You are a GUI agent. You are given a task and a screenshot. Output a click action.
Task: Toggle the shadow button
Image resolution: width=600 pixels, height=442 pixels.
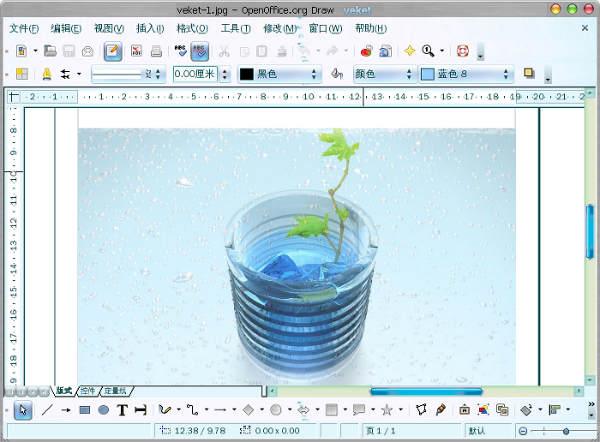[529, 73]
